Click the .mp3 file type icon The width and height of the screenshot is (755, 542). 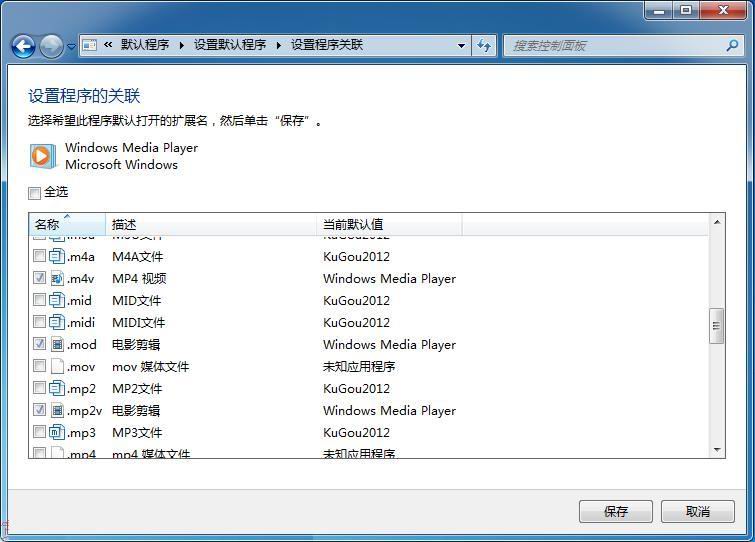(x=57, y=433)
